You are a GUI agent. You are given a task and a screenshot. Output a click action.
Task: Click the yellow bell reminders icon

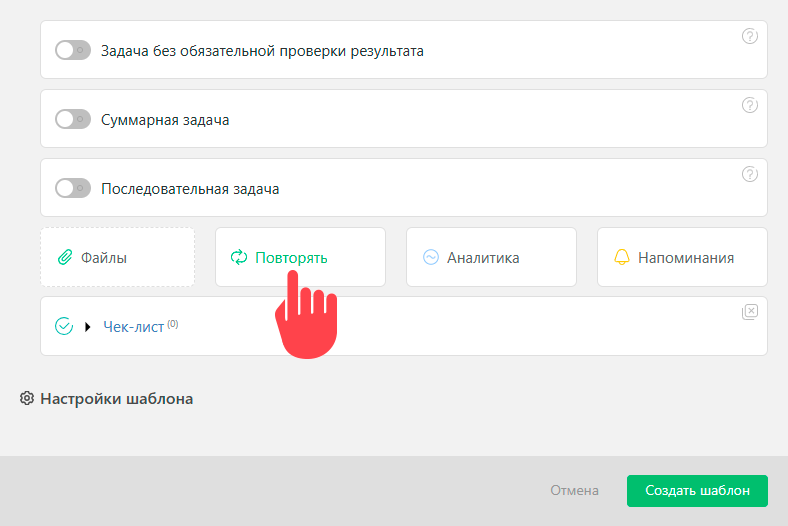[622, 257]
